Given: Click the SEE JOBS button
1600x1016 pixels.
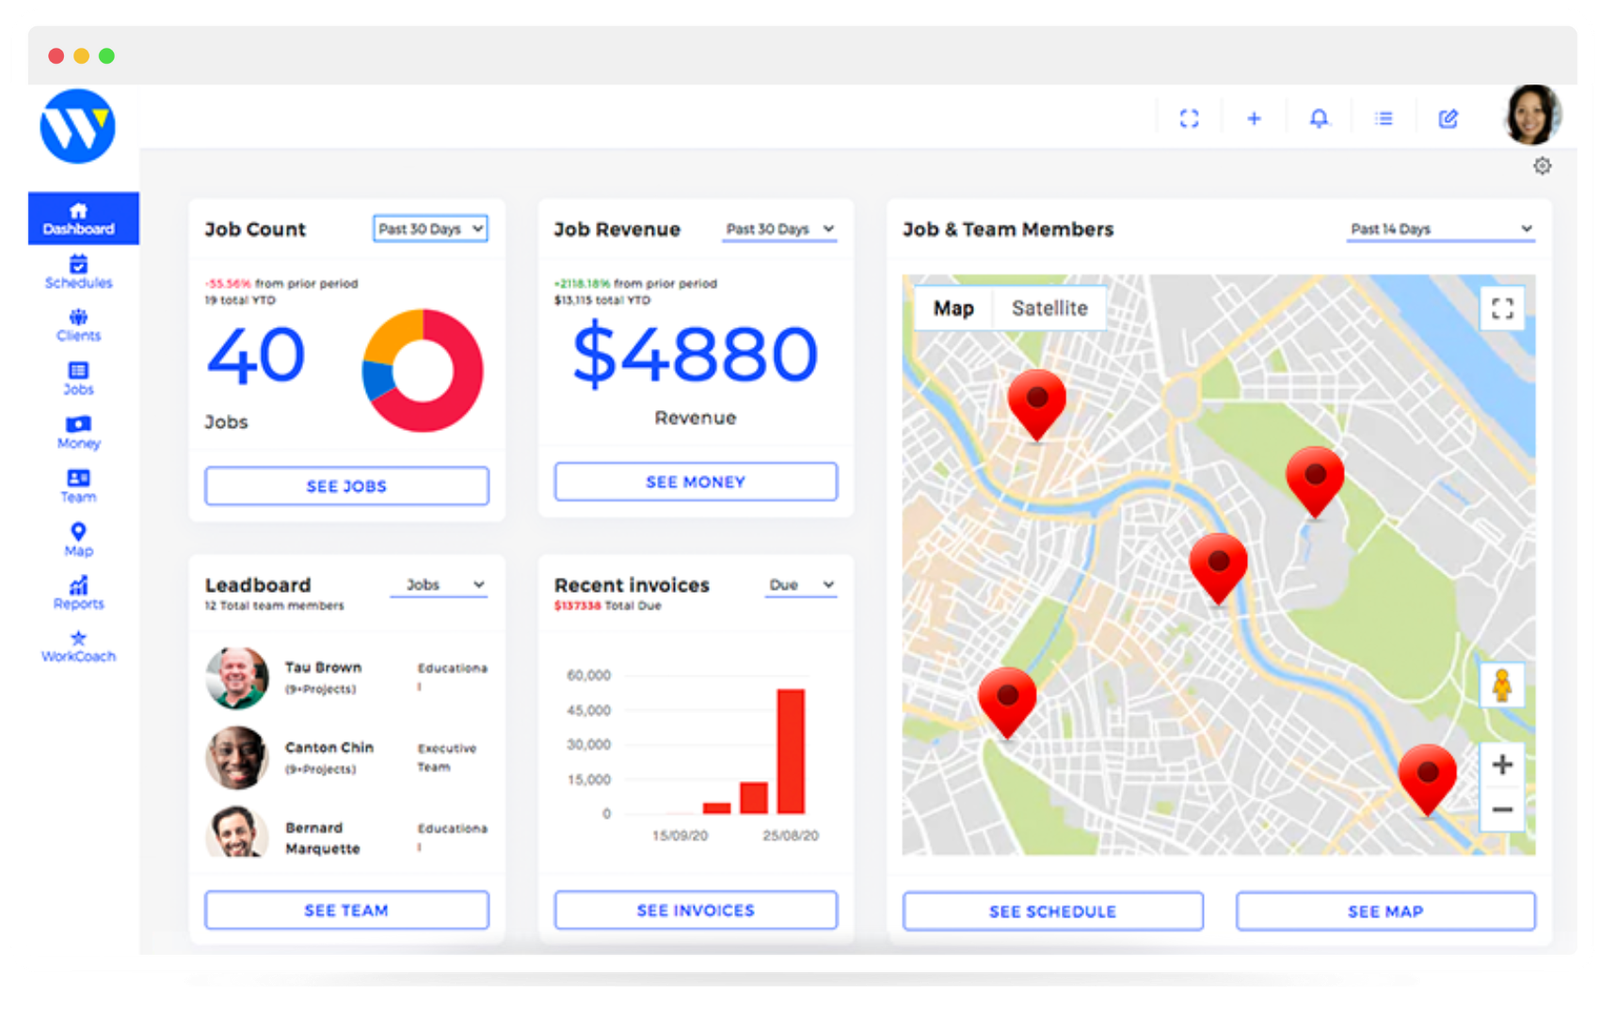Looking at the screenshot, I should tap(347, 486).
